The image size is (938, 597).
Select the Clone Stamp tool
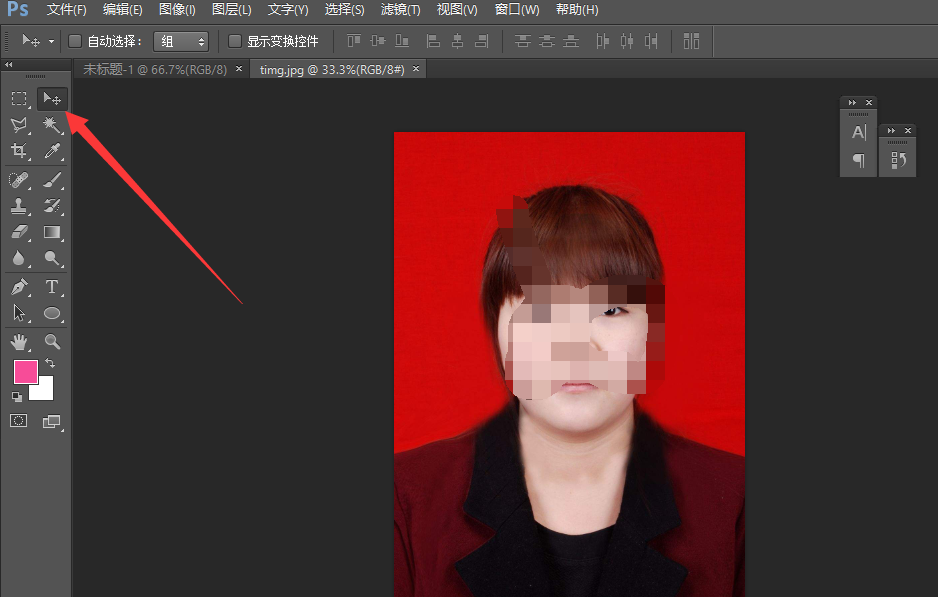(x=19, y=206)
